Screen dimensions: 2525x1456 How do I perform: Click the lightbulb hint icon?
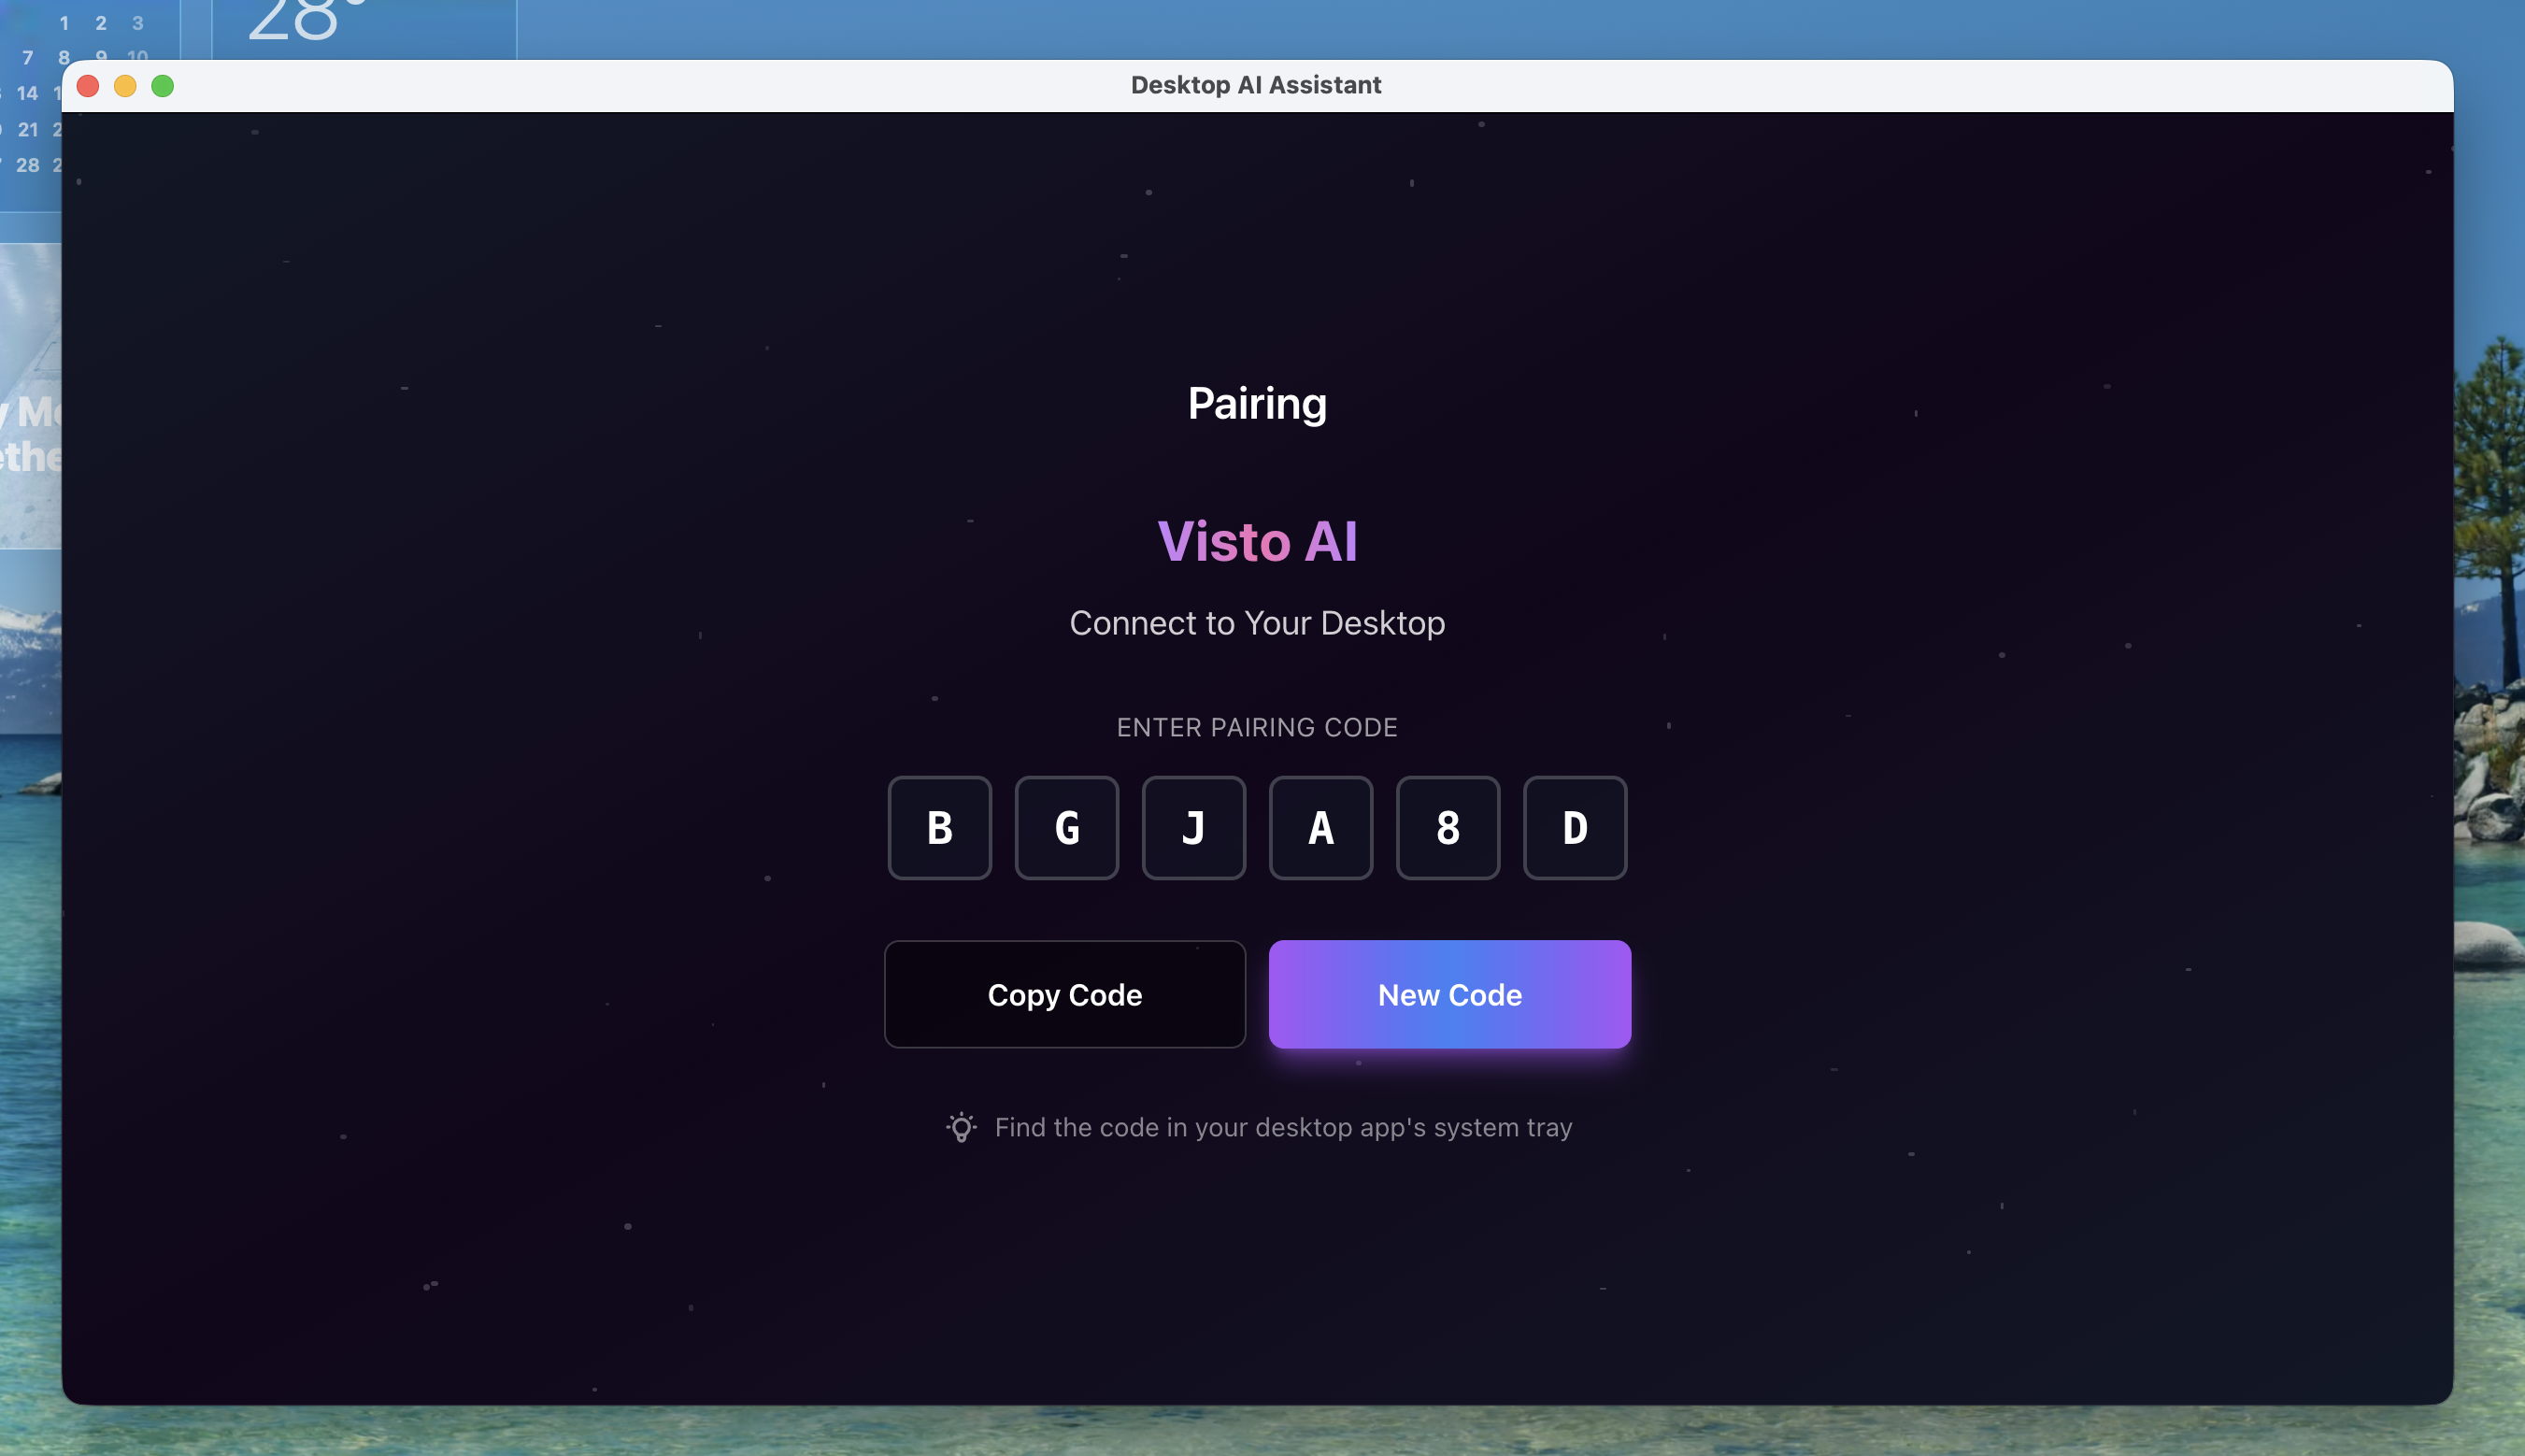point(961,1127)
